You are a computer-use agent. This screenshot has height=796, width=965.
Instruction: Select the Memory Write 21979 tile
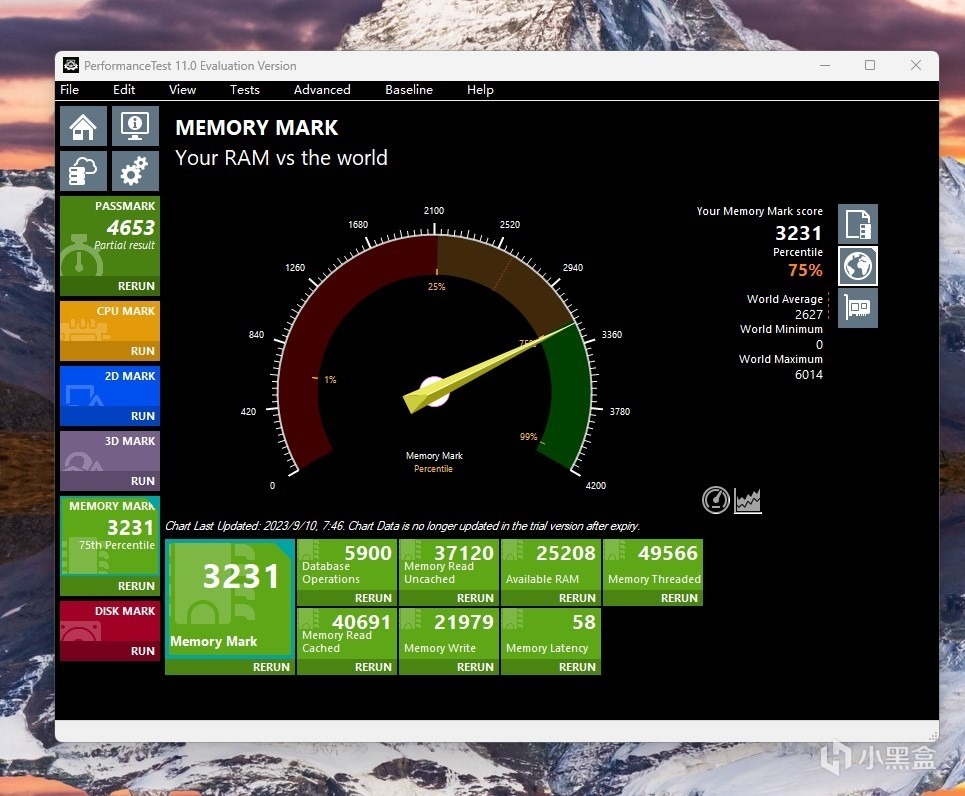[449, 634]
